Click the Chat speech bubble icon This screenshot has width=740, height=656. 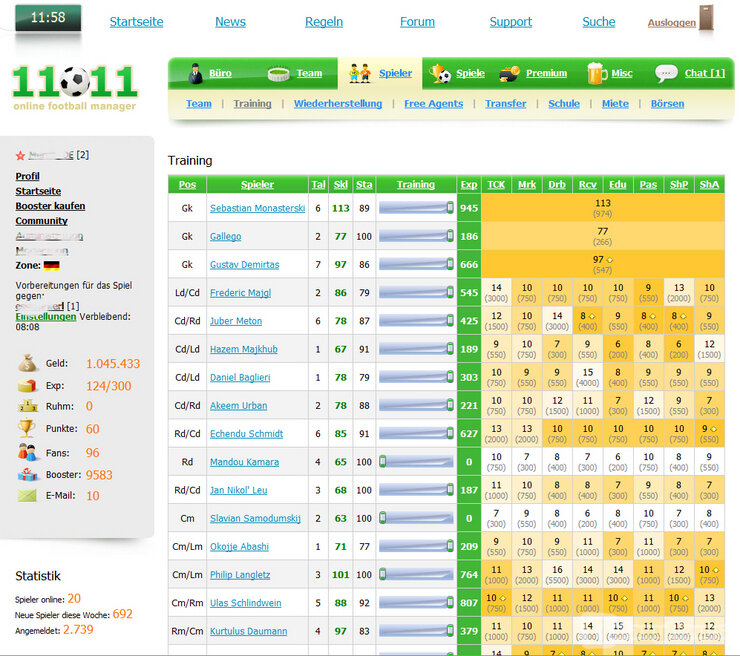pos(666,74)
